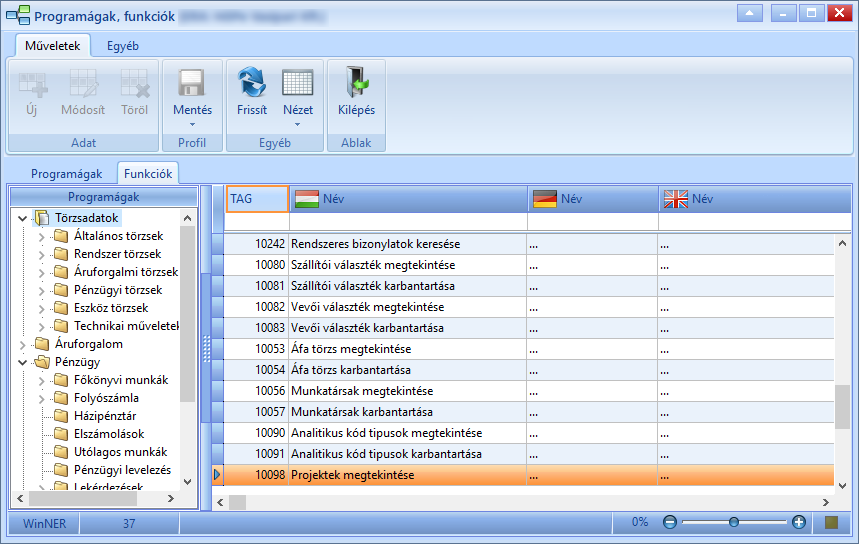Image resolution: width=859 pixels, height=544 pixels.
Task: Sort by the TAG column header
Action: coord(257,198)
